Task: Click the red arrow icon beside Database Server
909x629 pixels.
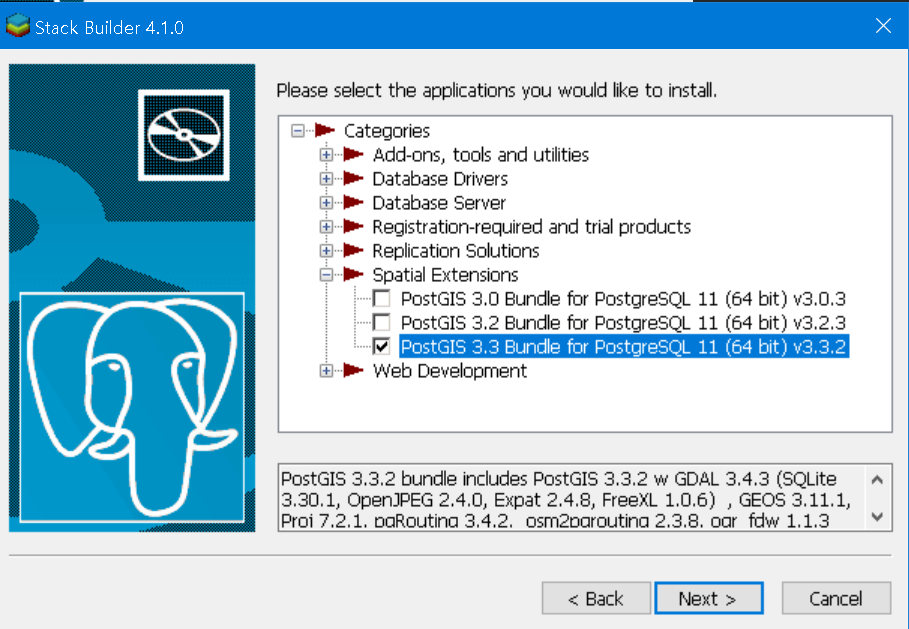Action: (354, 202)
